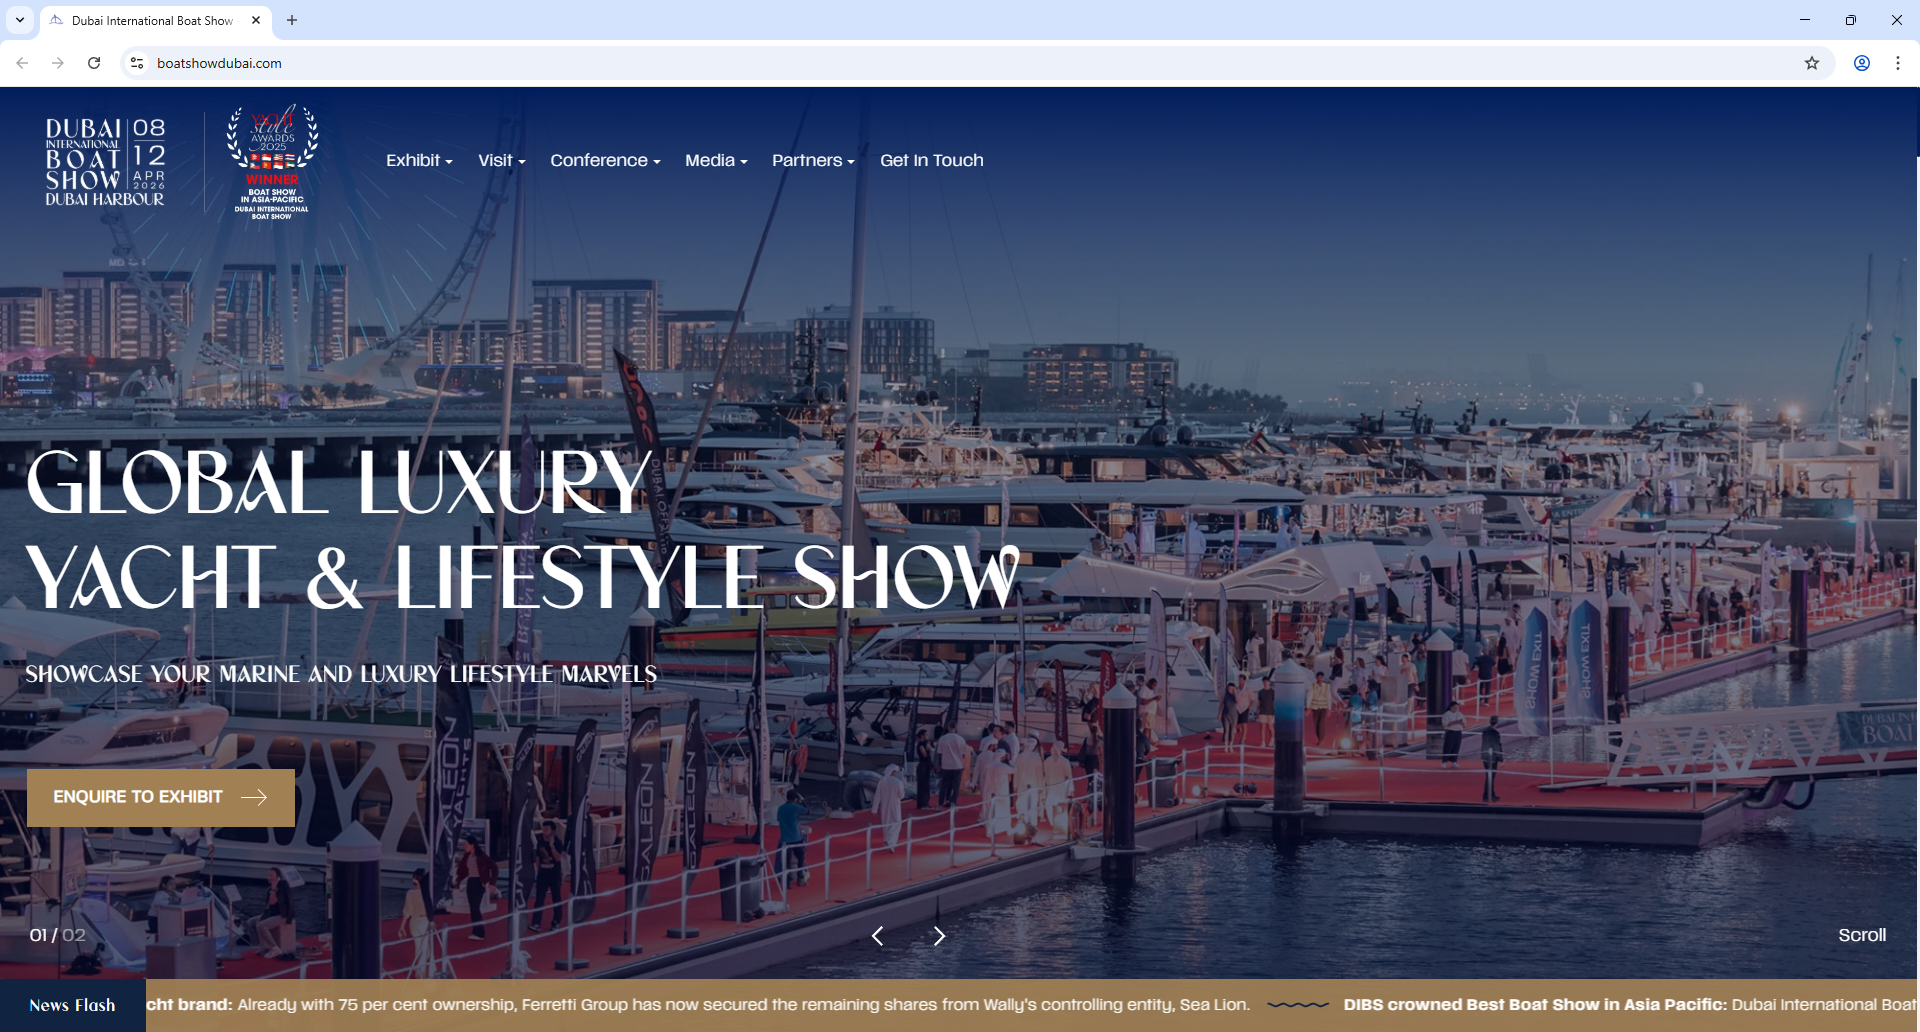Click the Best Boat Show award badge
The width and height of the screenshot is (1920, 1032).
point(271,160)
